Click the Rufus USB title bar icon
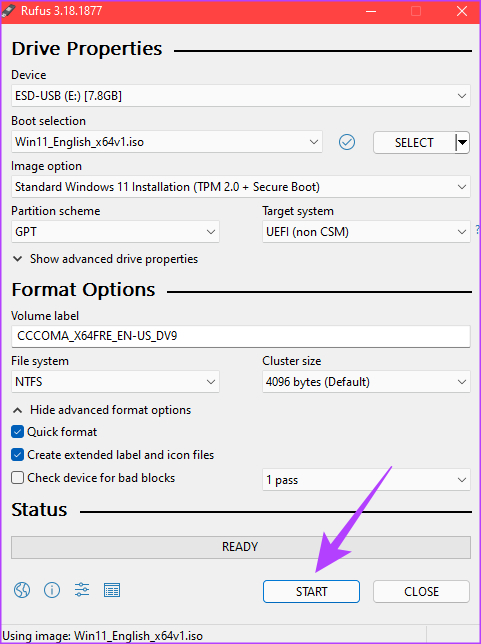481x644 pixels. pyautogui.click(x=9, y=11)
